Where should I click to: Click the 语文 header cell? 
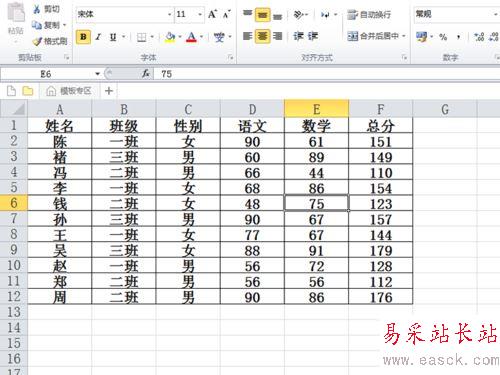[252, 125]
